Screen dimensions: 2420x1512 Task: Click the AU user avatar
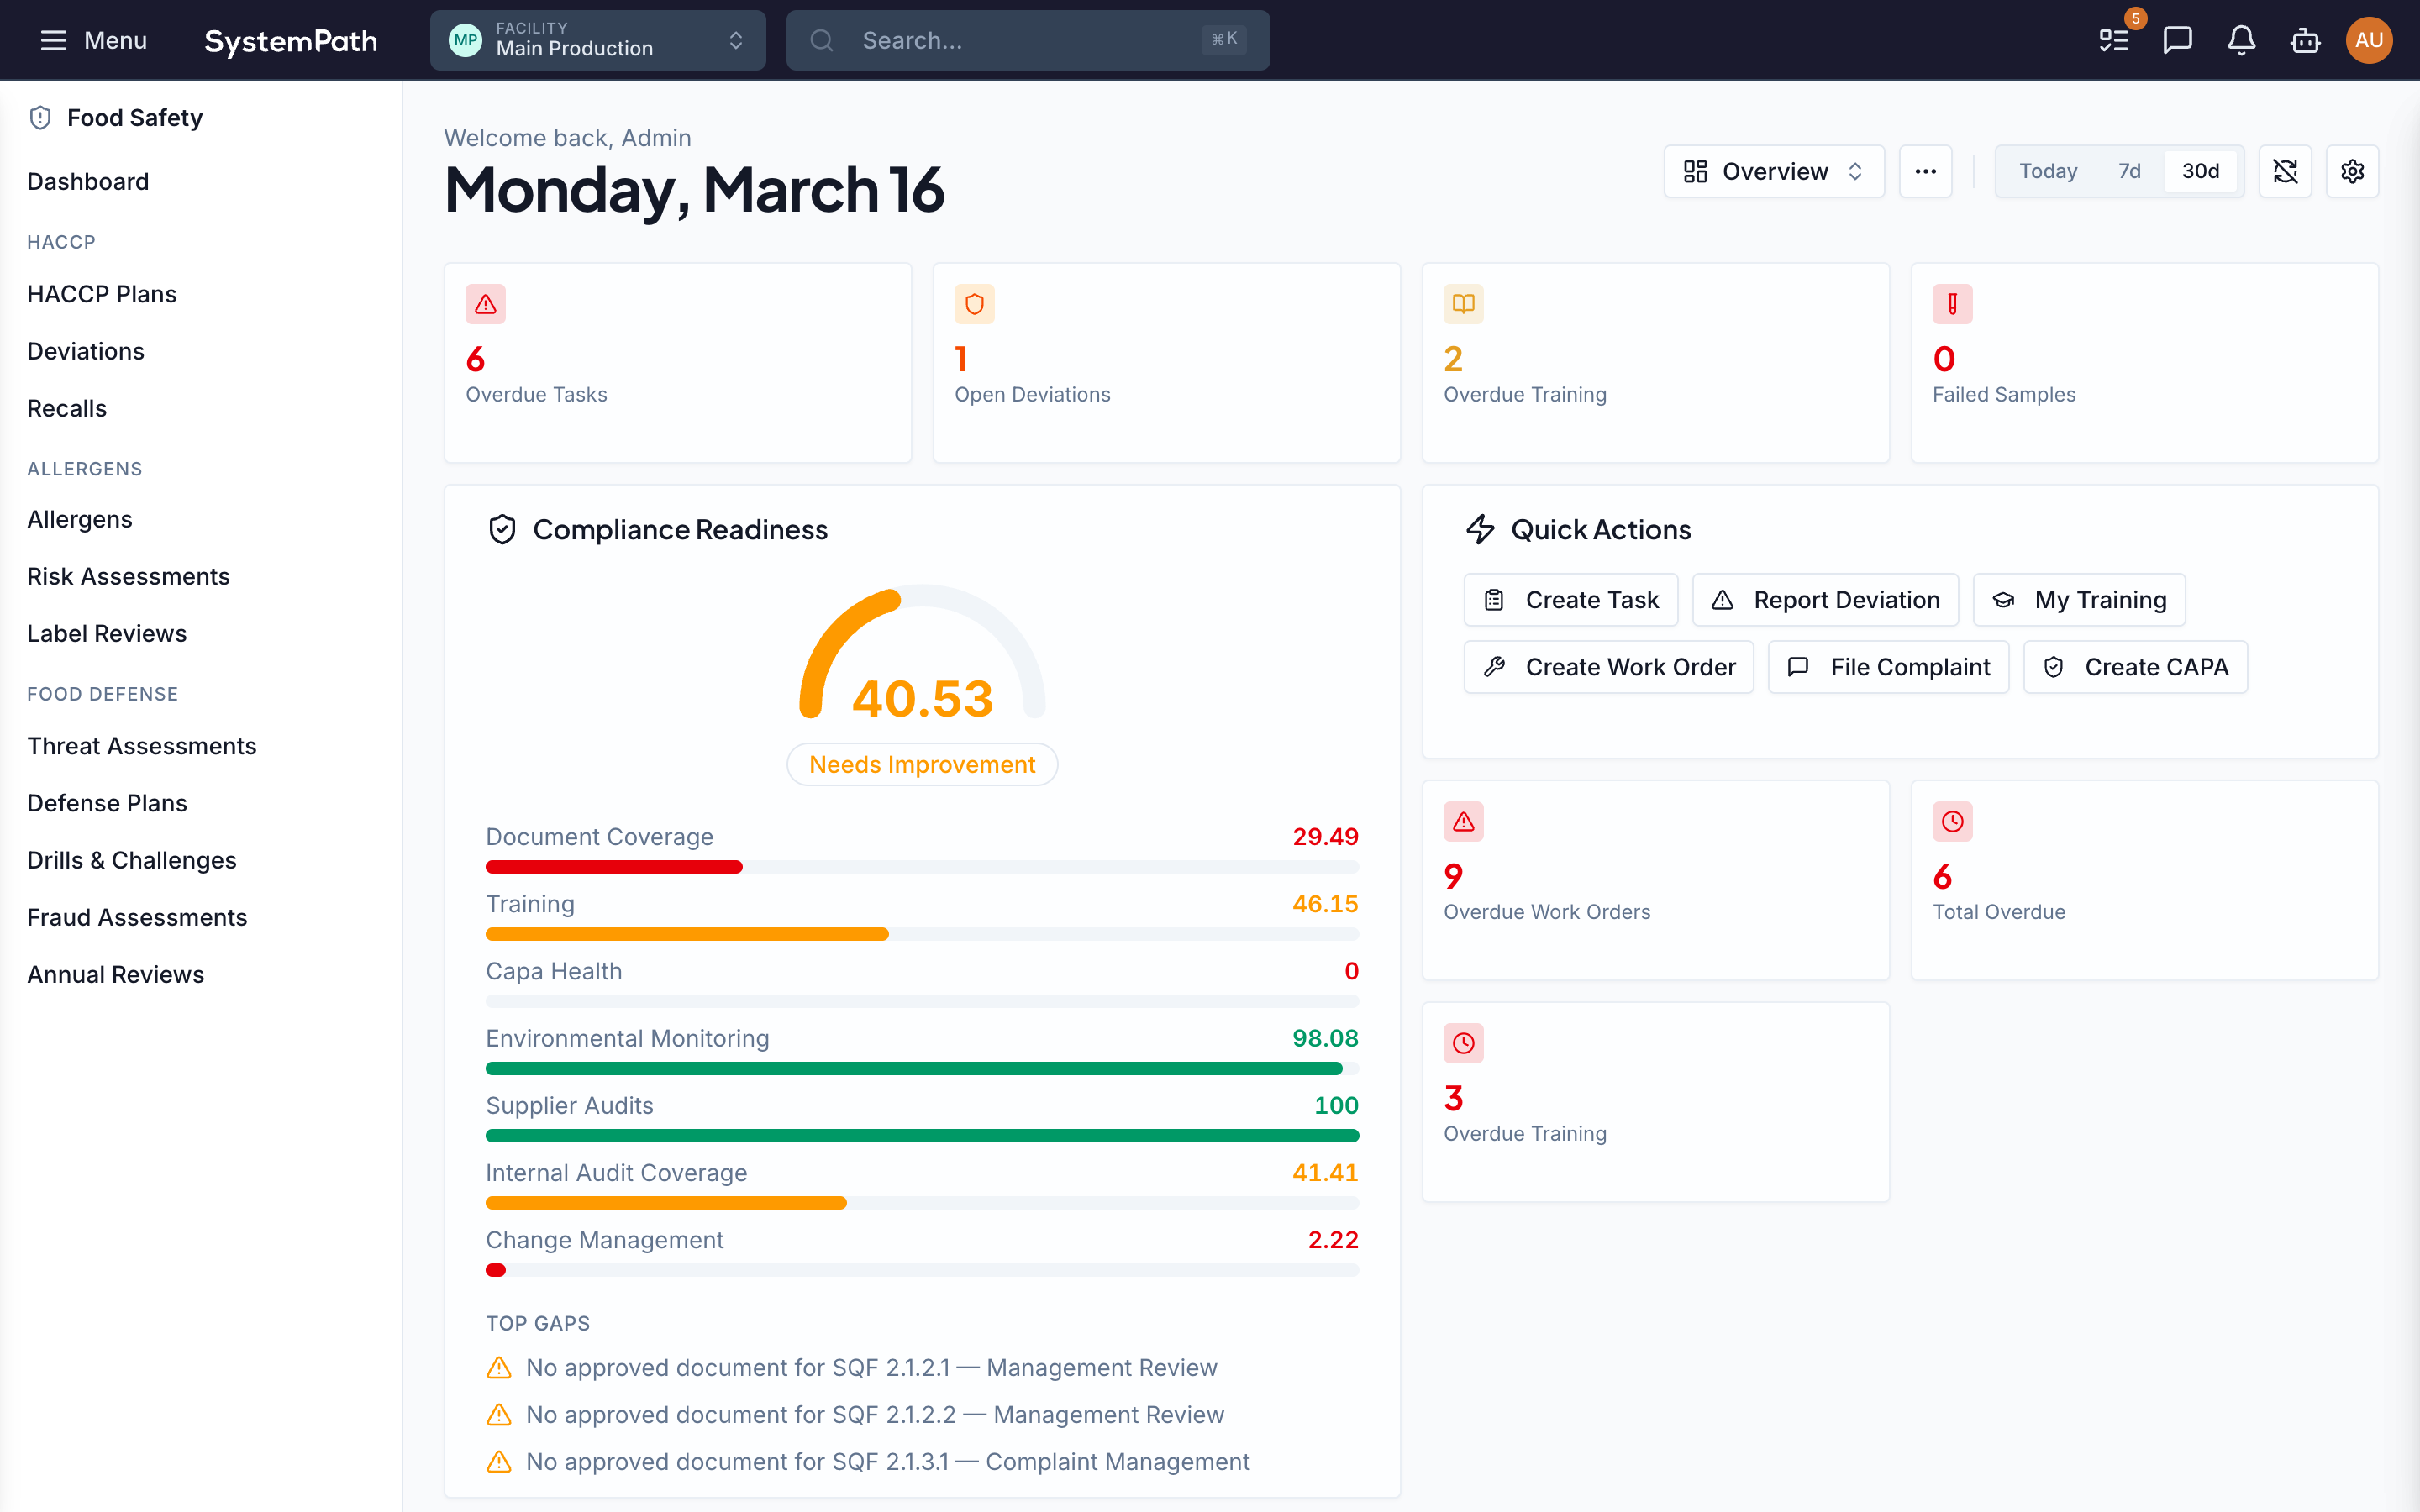coord(2368,40)
